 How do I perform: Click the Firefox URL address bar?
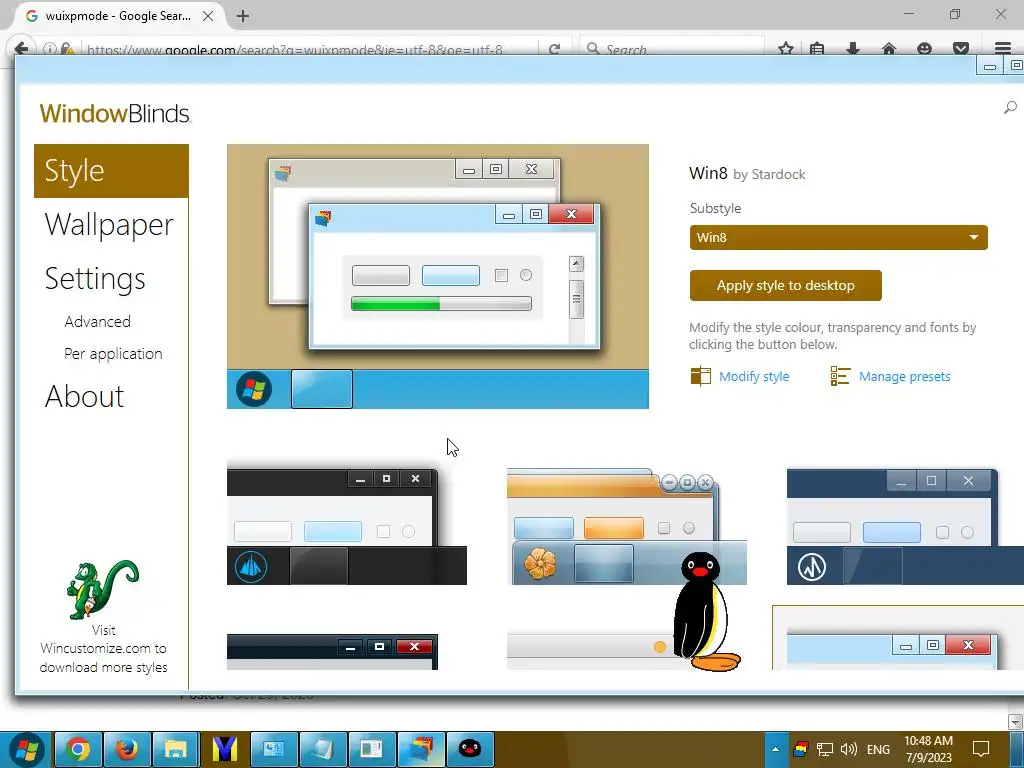point(295,50)
